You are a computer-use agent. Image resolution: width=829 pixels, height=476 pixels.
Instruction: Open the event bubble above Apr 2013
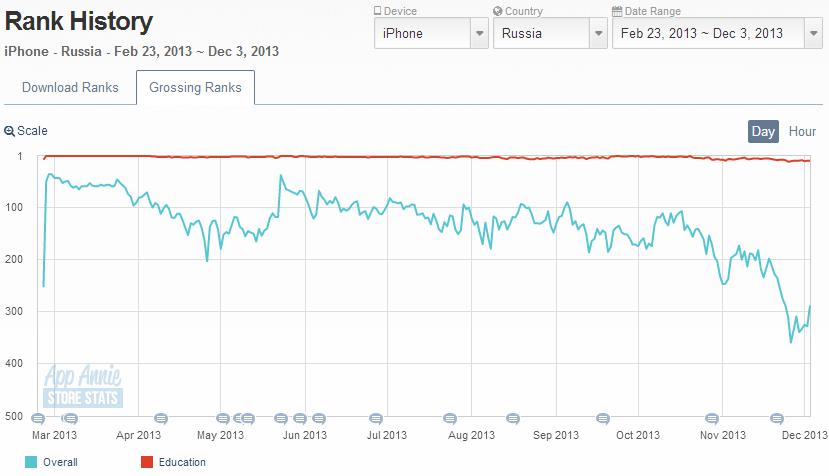point(159,419)
